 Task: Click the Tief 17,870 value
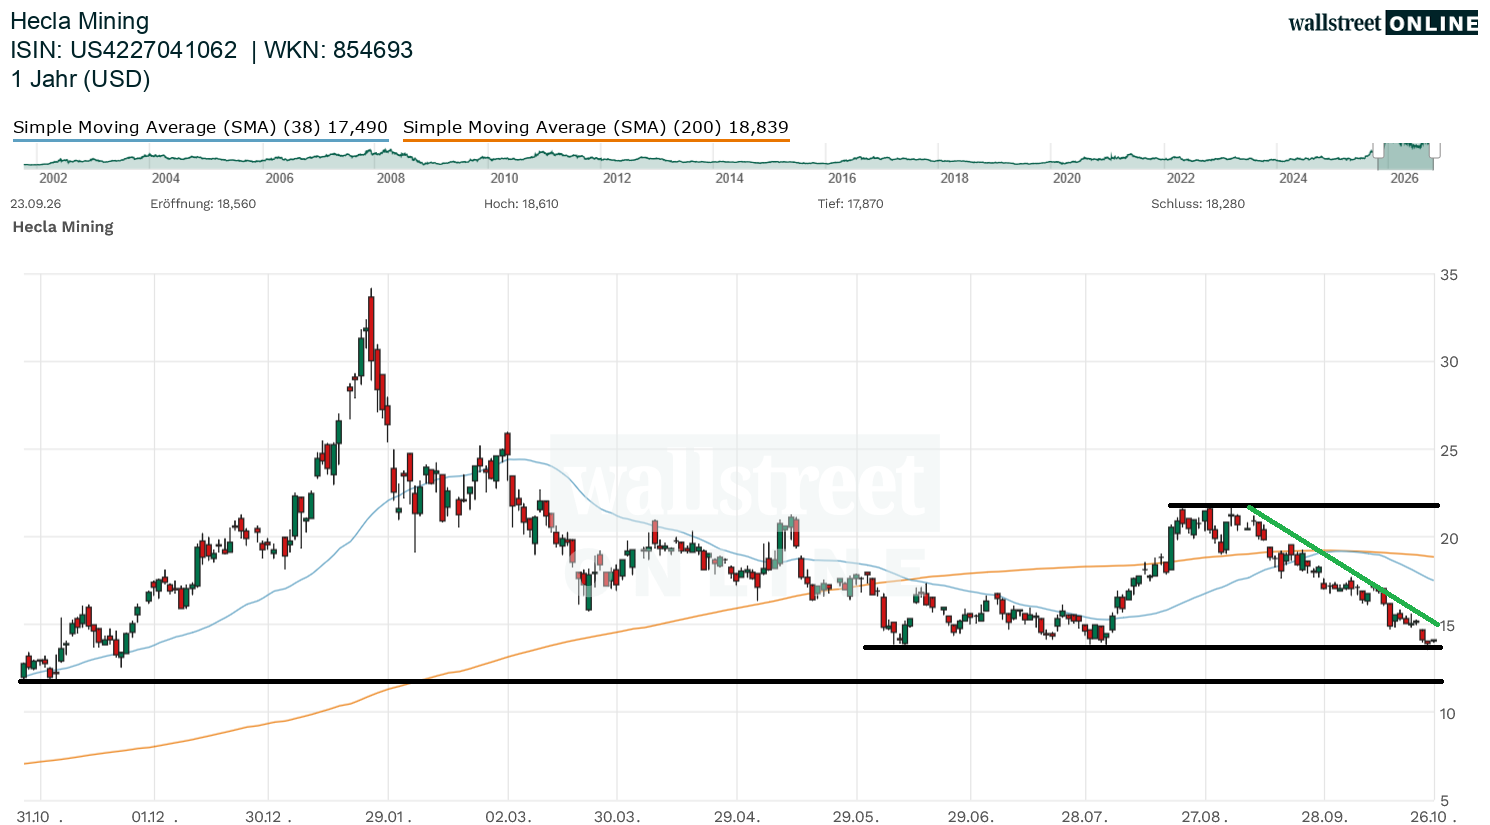pos(851,204)
